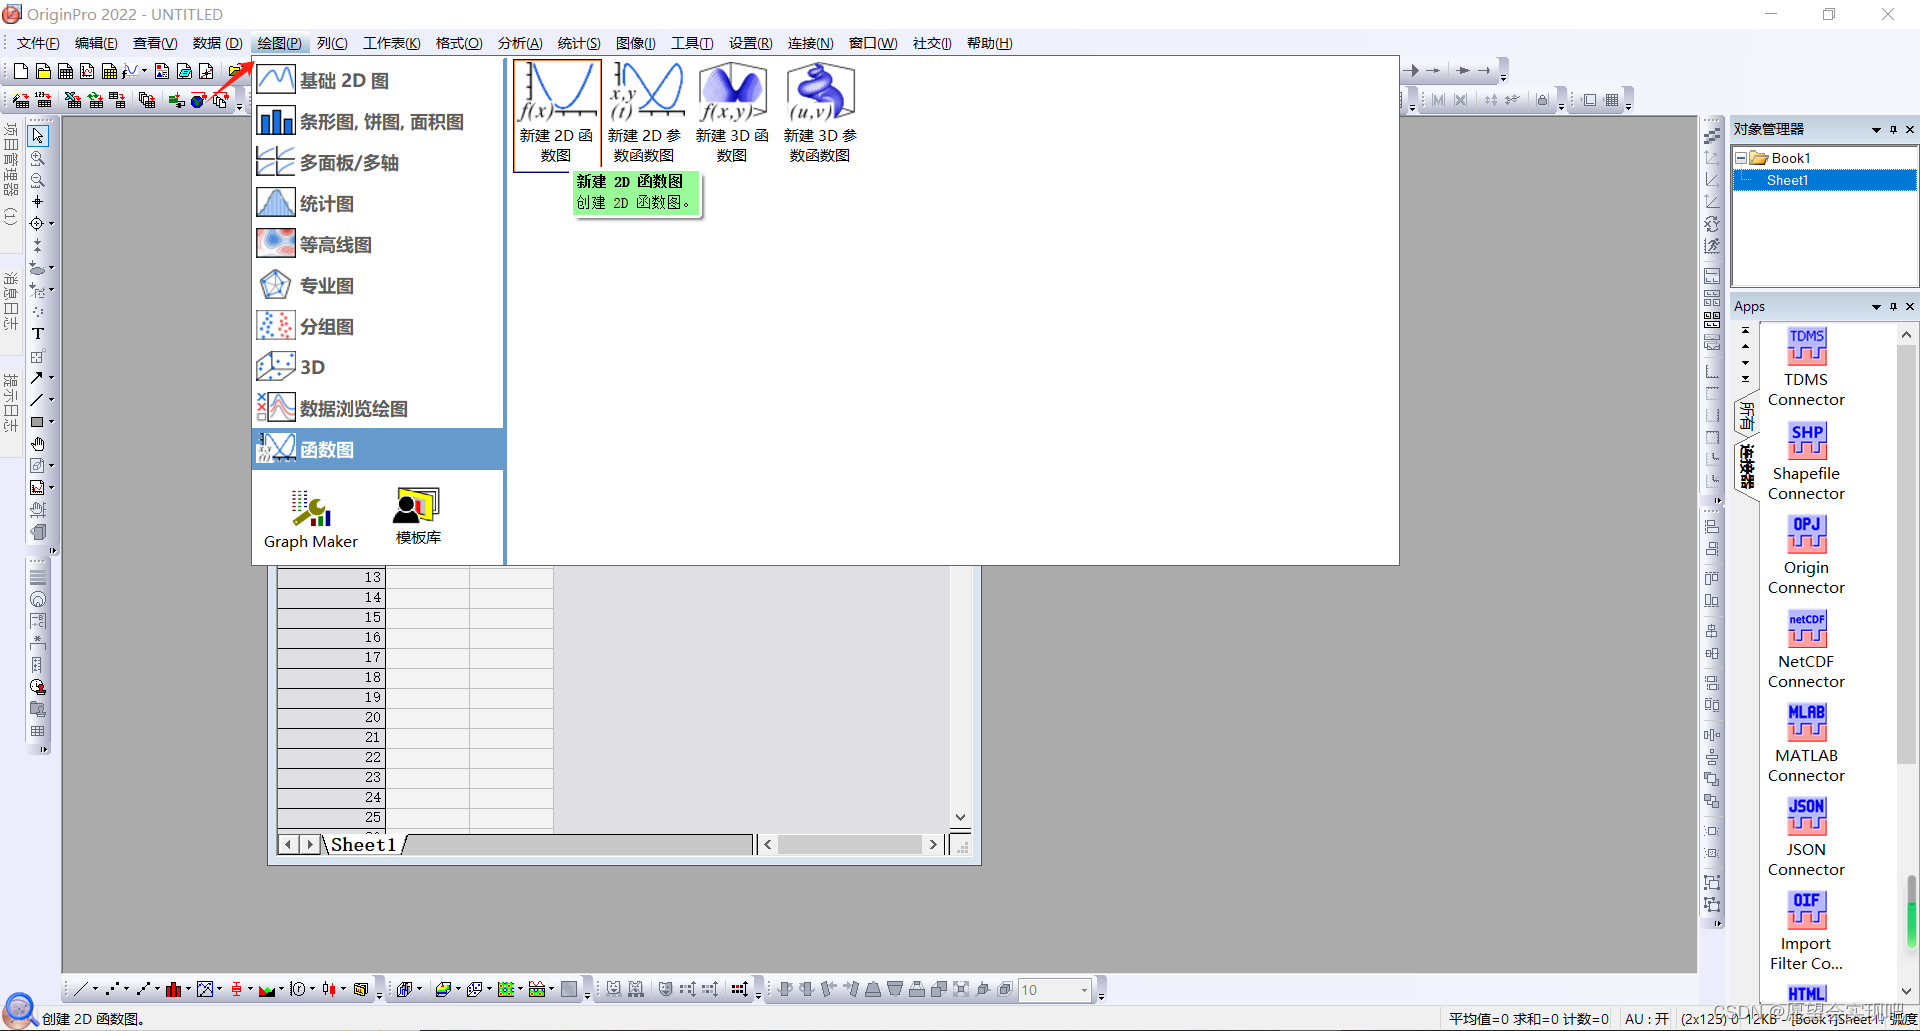This screenshot has height=1031, width=1920.
Task: Select 等高线图 category in plot menu
Action: tap(378, 244)
